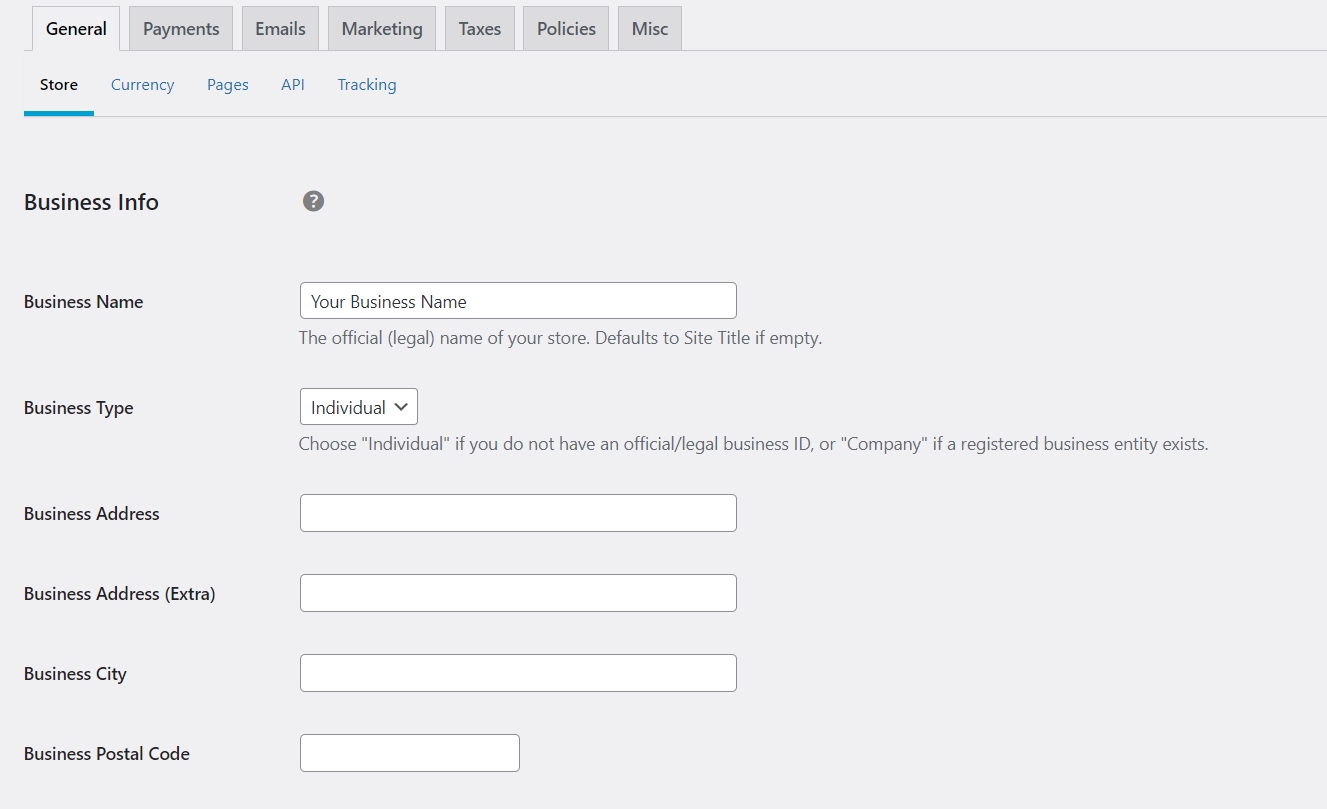The width and height of the screenshot is (1327, 809).
Task: Select the Currency sub-tab
Action: tap(142, 85)
